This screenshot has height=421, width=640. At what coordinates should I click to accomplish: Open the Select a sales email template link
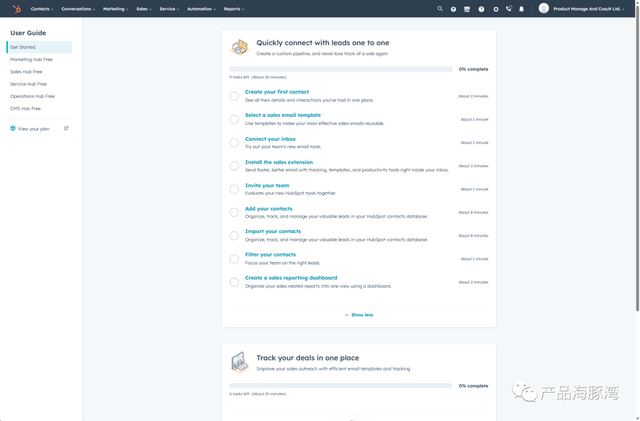point(283,115)
